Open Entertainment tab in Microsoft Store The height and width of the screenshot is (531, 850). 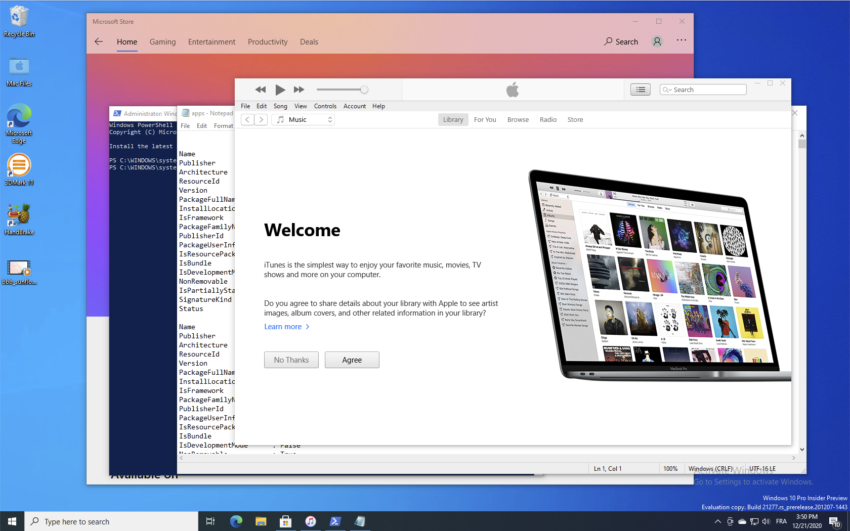(211, 42)
